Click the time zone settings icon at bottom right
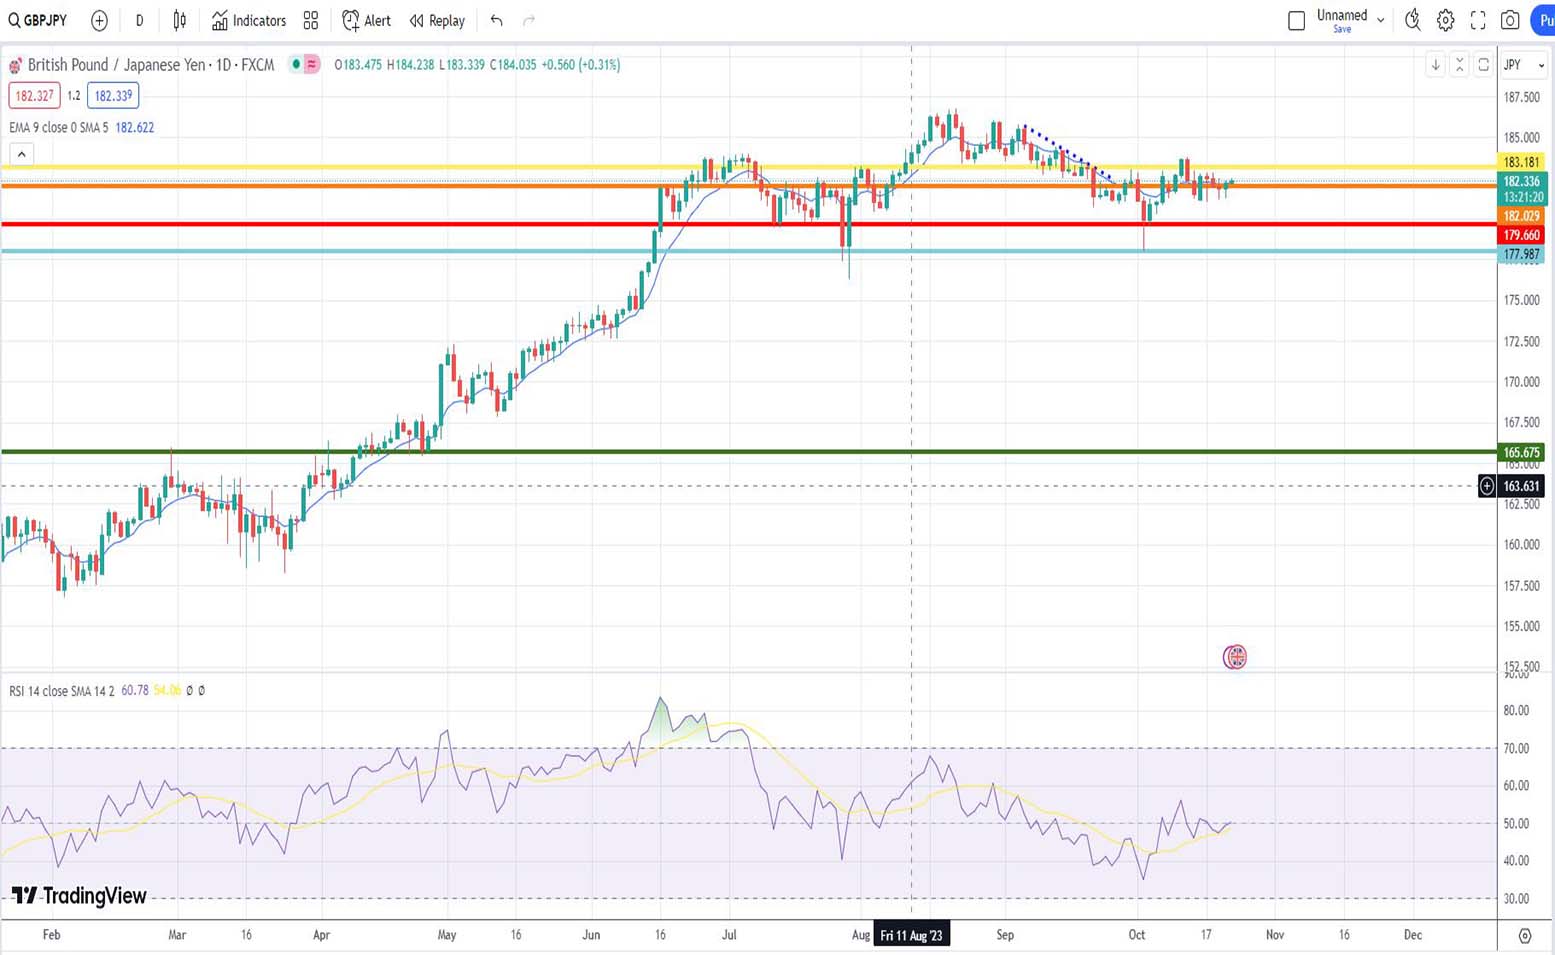This screenshot has height=955, width=1555. pos(1524,935)
